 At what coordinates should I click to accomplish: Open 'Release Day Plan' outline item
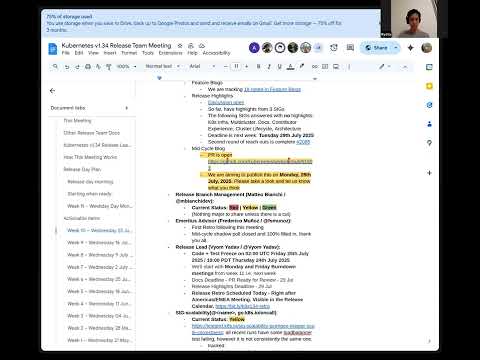[82, 169]
